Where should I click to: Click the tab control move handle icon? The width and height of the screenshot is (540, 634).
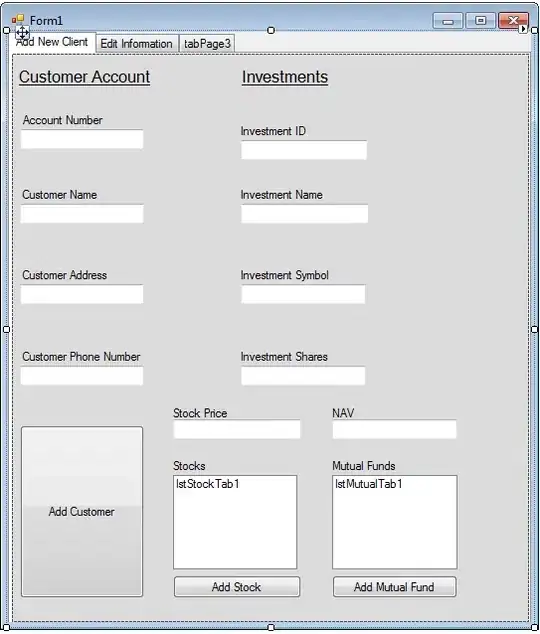22,32
